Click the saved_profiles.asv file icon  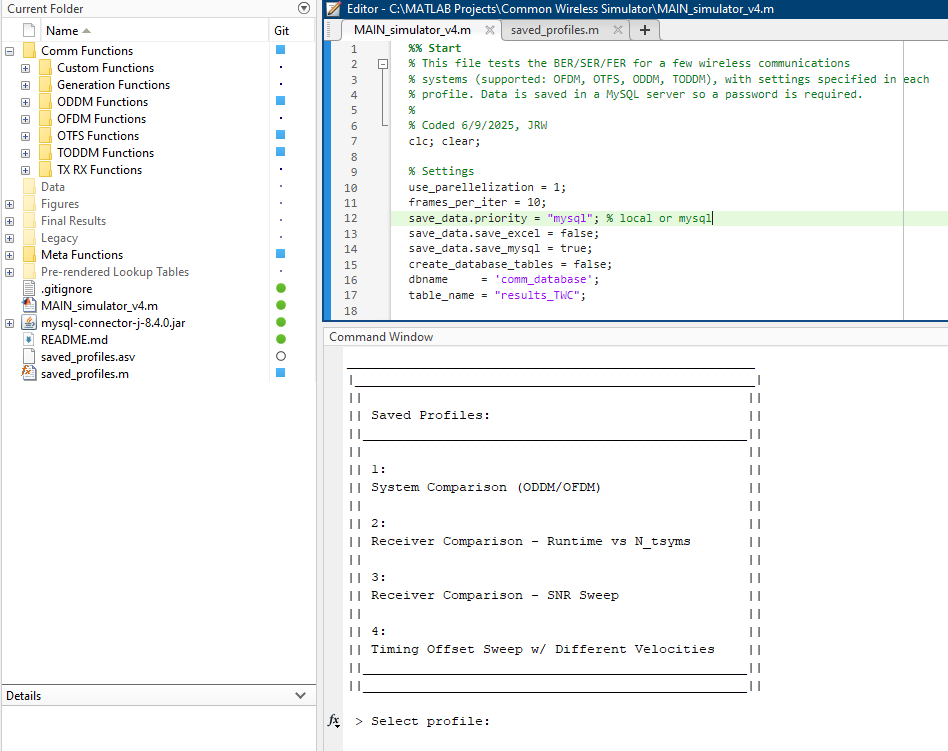29,356
